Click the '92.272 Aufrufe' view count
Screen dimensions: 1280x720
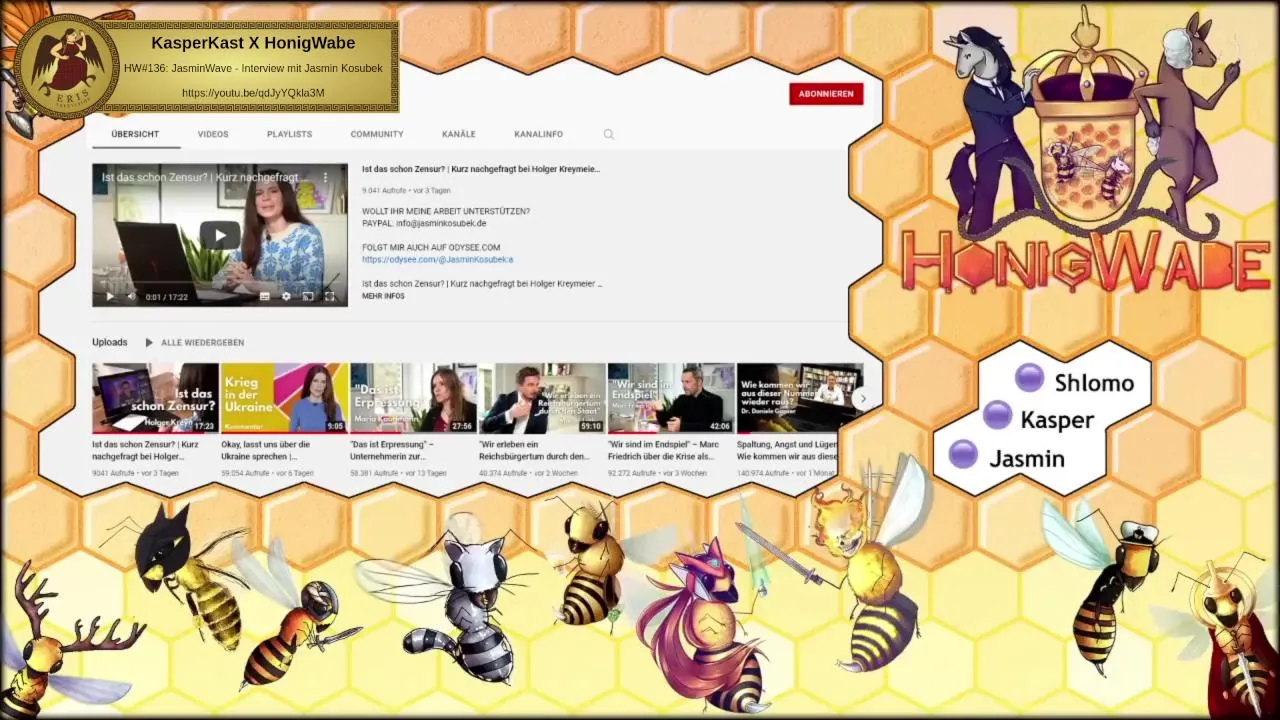[x=631, y=473]
